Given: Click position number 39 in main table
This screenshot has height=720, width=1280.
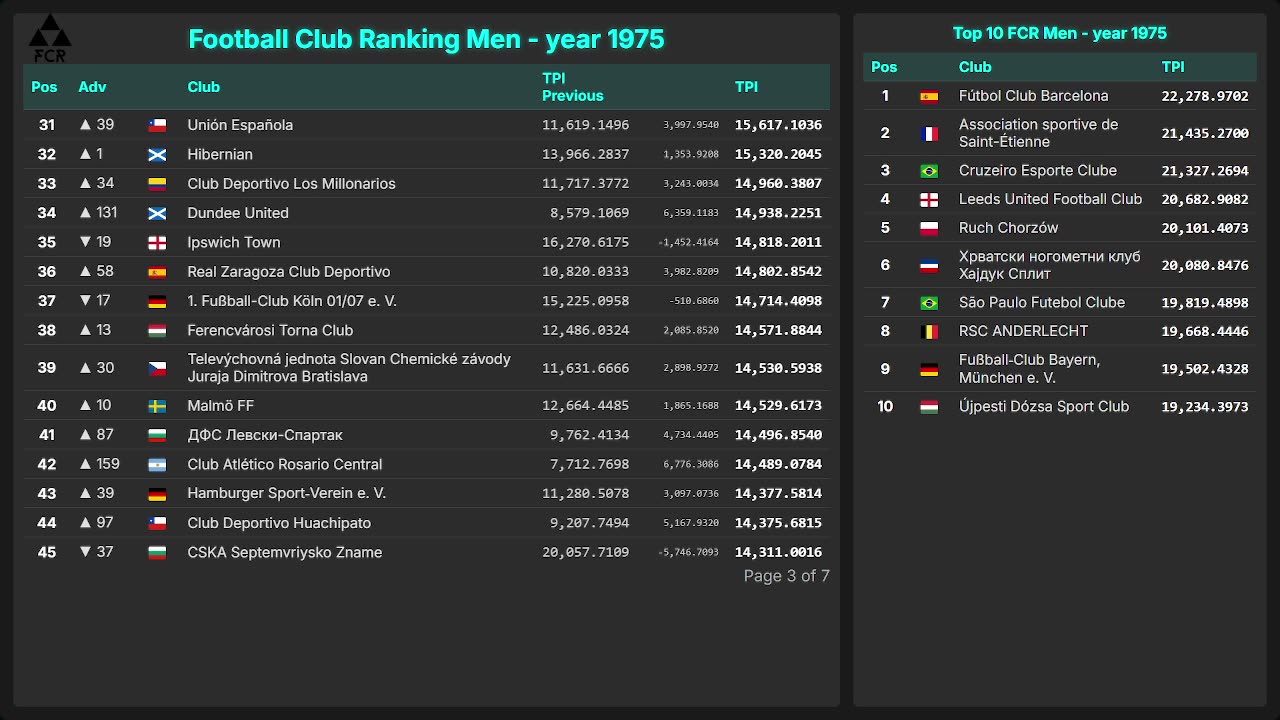Looking at the screenshot, I should pos(47,368).
